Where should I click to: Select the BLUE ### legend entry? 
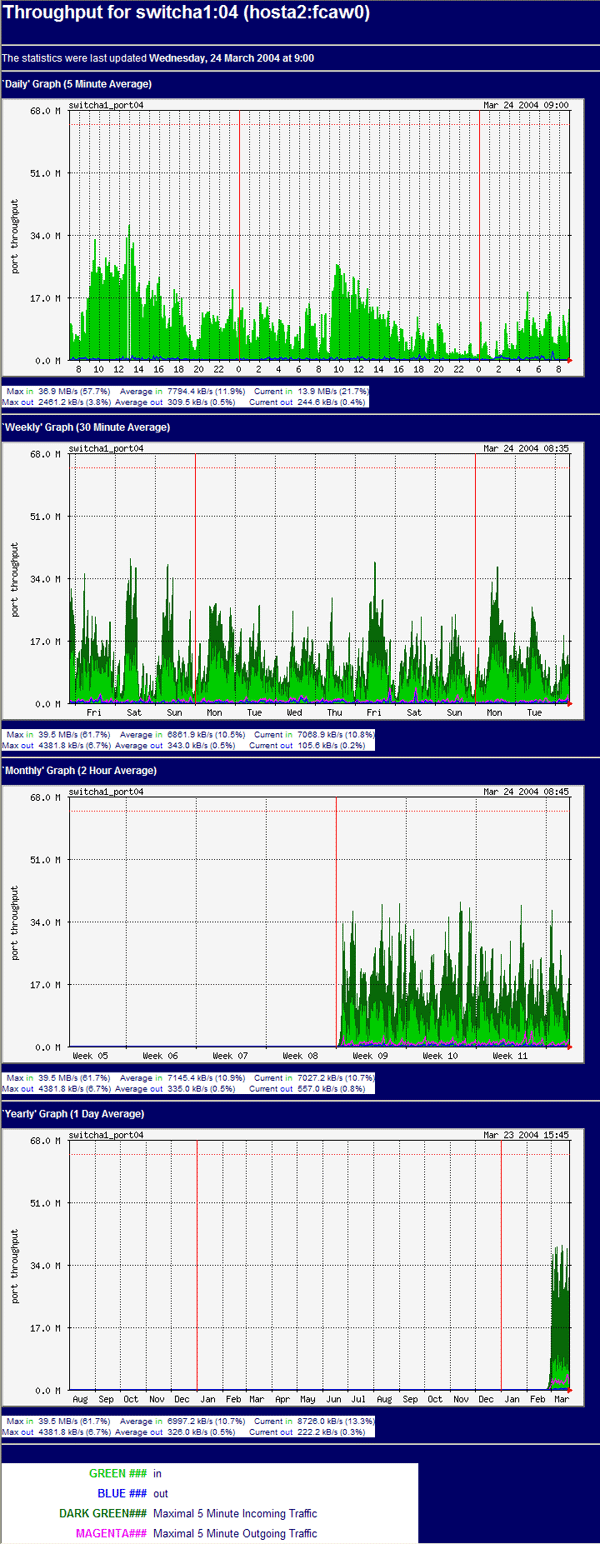(122, 1493)
